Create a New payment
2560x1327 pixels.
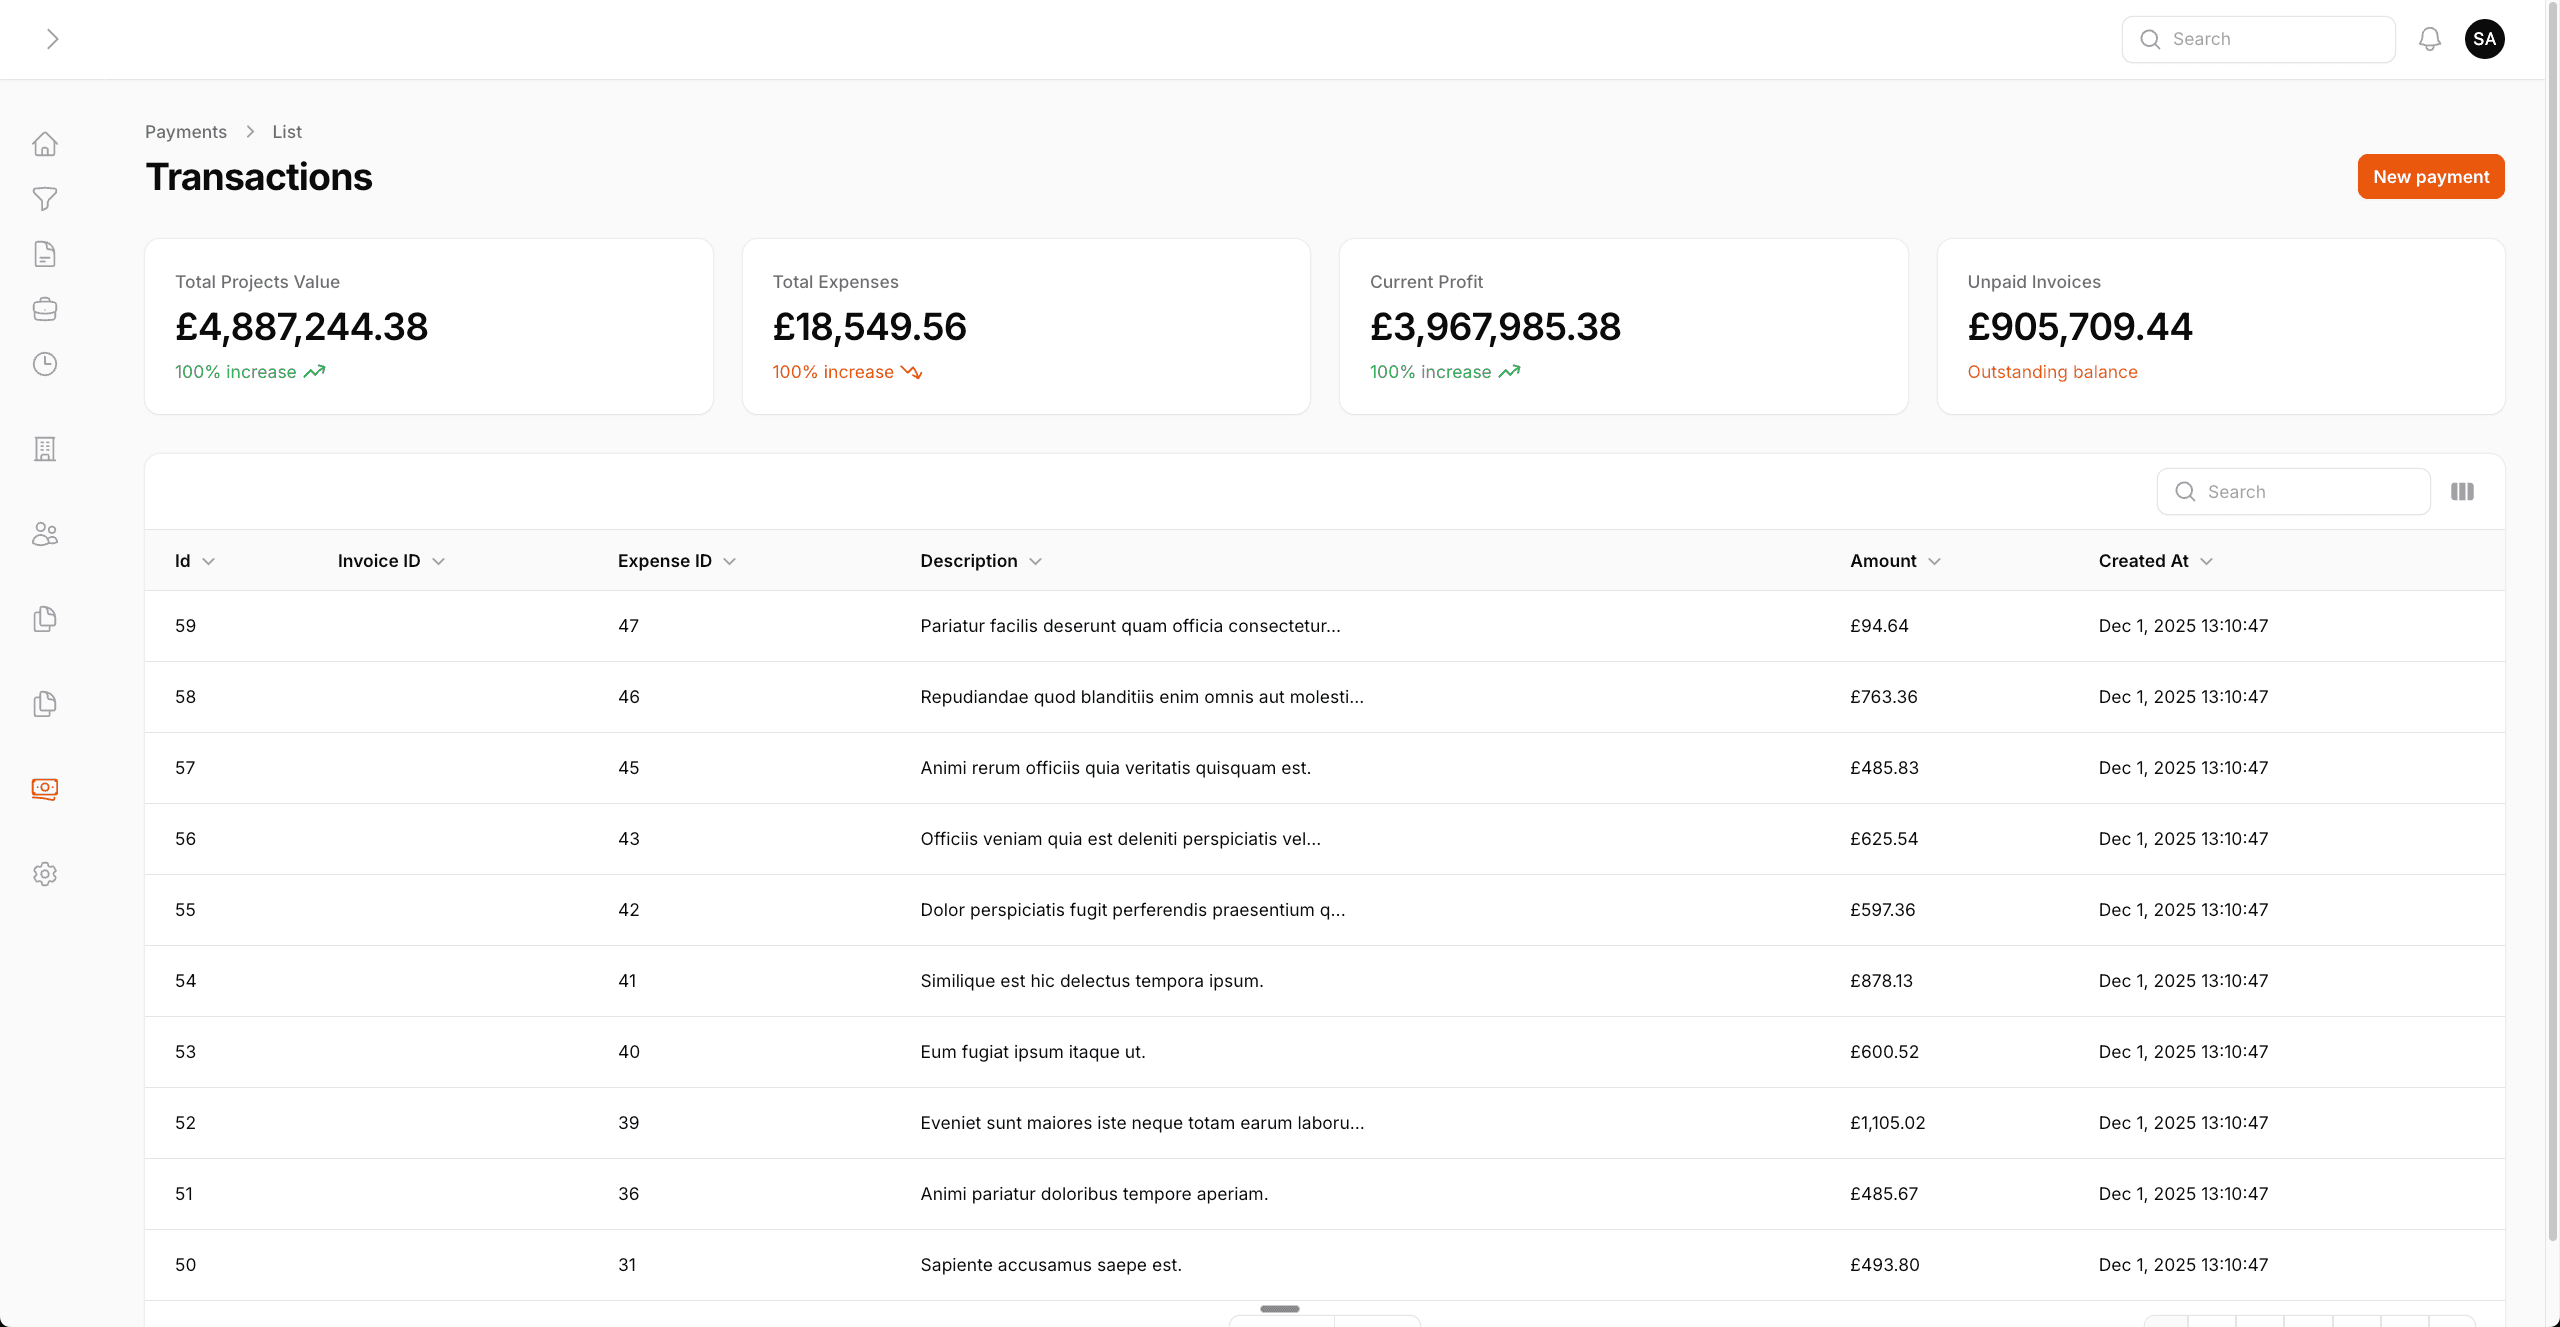click(2431, 176)
